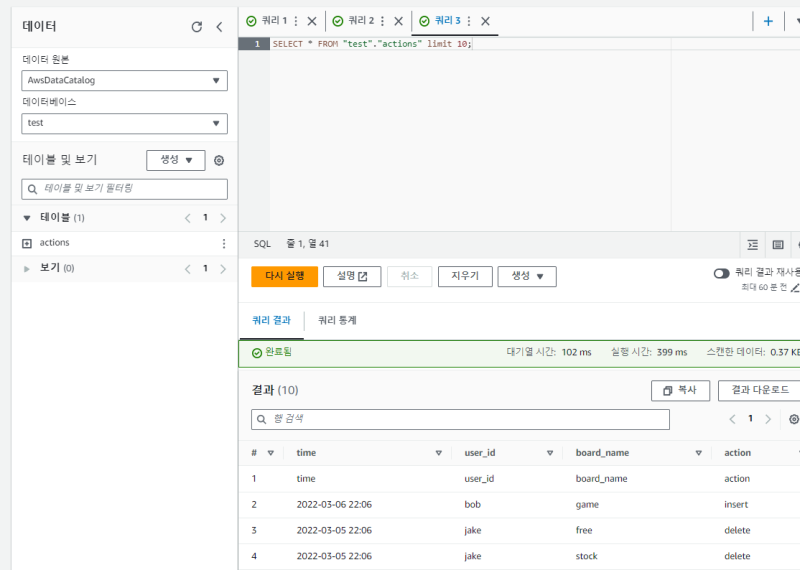Close the 쿼리 1 tab
800x570 pixels.
(x=312, y=21)
